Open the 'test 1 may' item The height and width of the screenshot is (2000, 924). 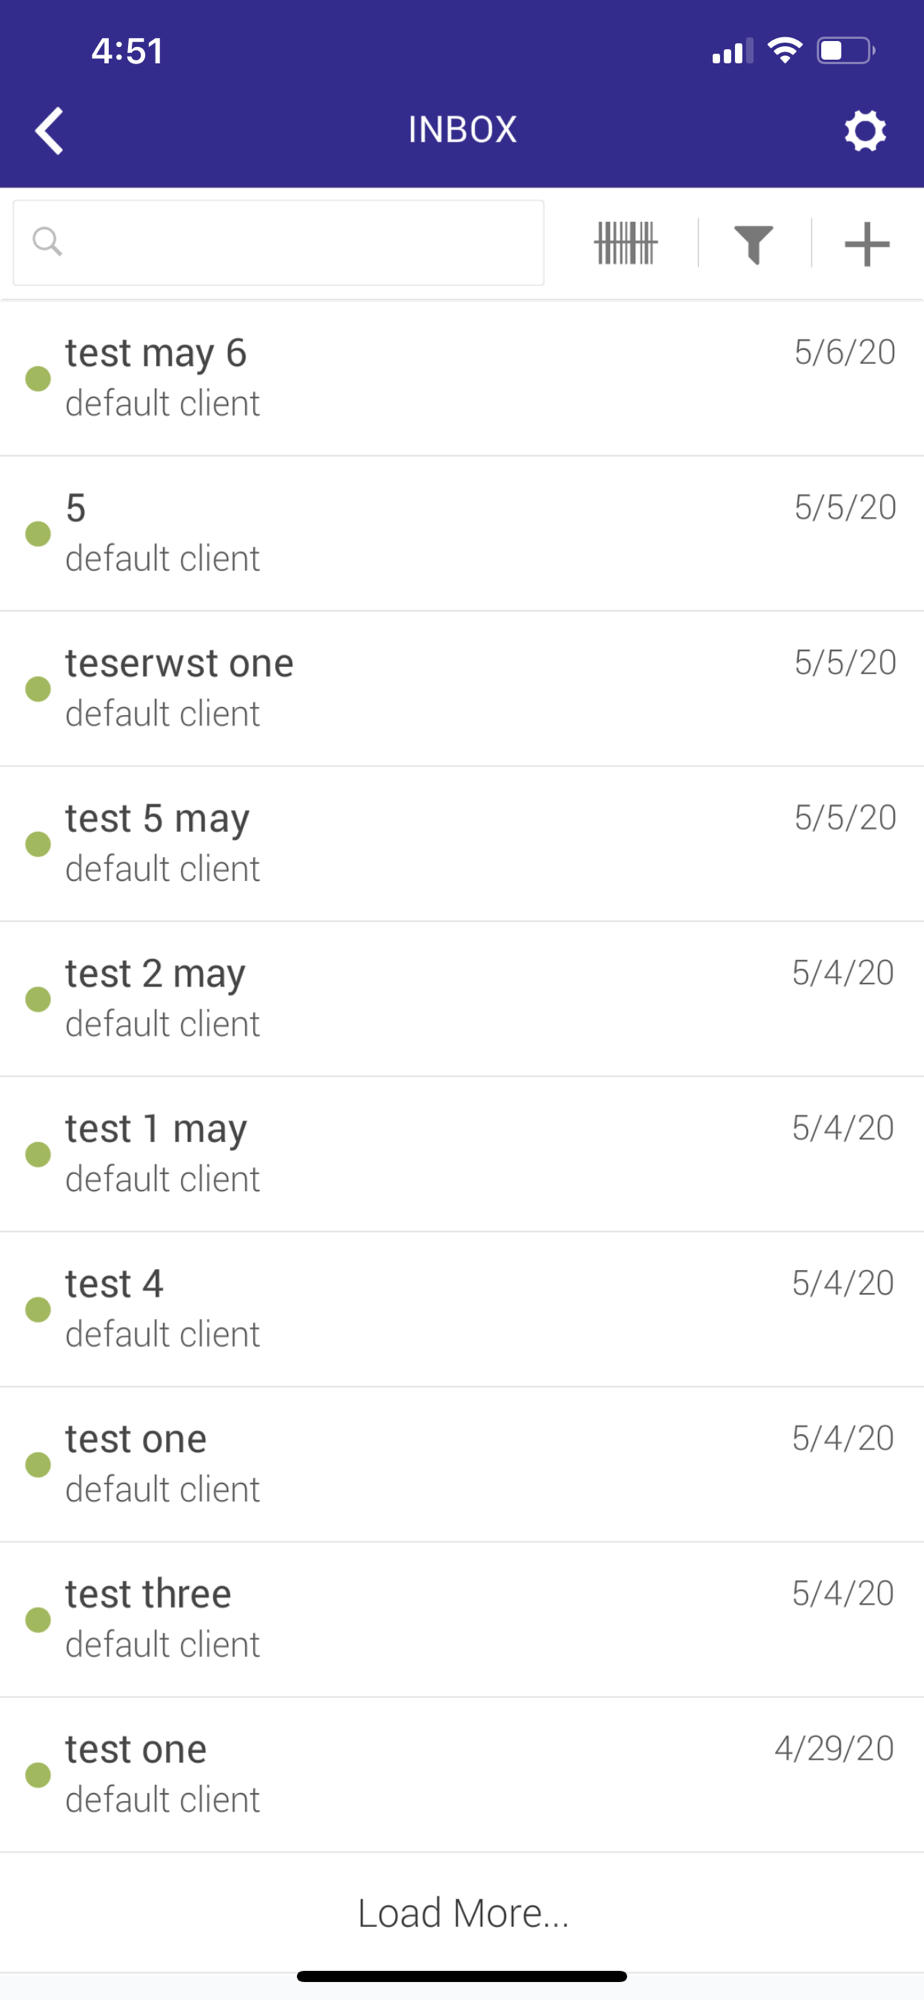click(462, 1154)
